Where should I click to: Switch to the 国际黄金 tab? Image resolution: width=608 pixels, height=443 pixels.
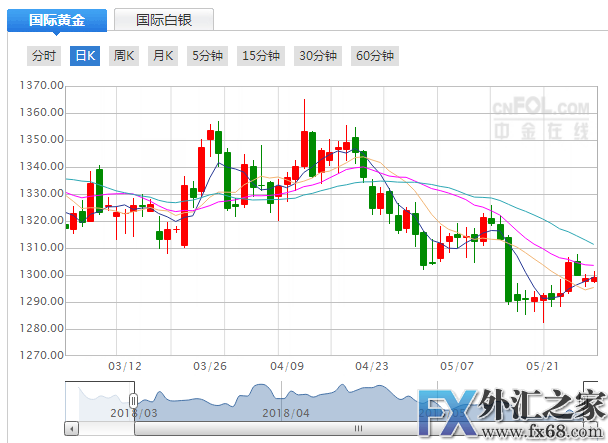click(x=55, y=19)
